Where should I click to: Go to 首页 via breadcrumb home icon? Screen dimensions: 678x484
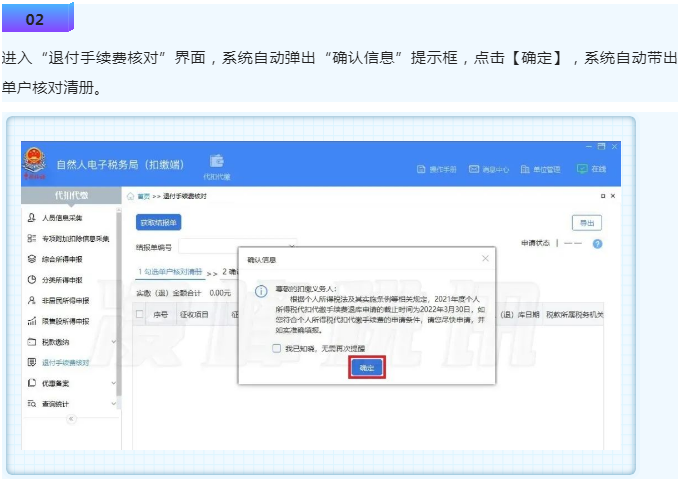[x=131, y=196]
